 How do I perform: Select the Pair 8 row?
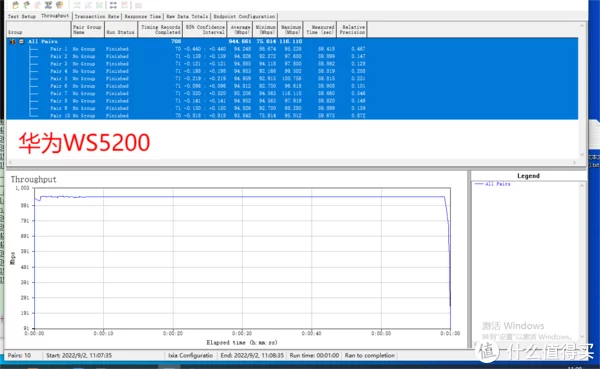292,101
